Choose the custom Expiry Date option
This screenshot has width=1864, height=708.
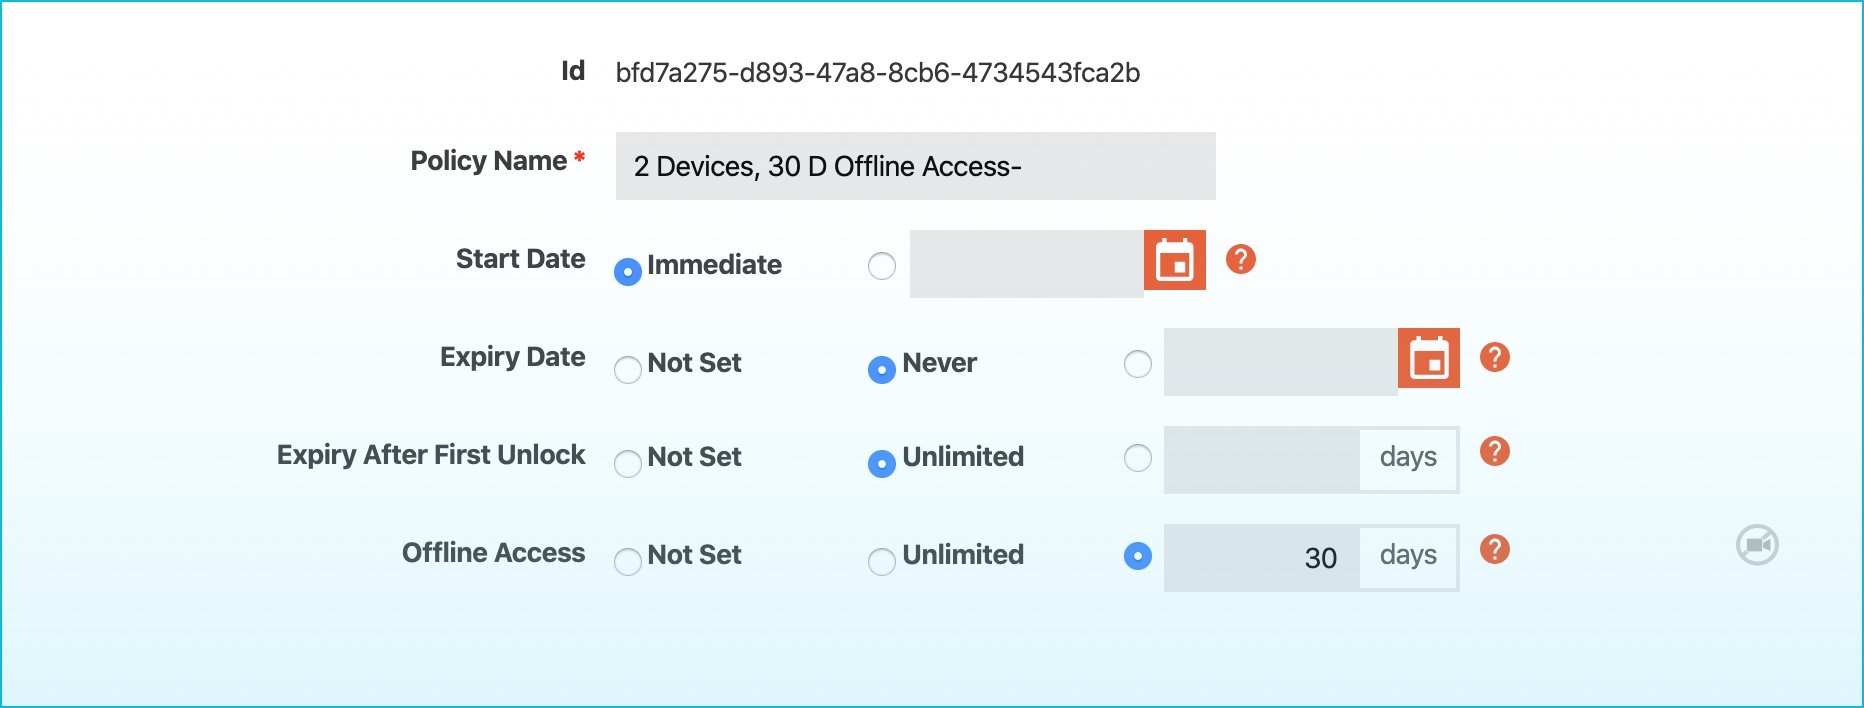[1137, 364]
